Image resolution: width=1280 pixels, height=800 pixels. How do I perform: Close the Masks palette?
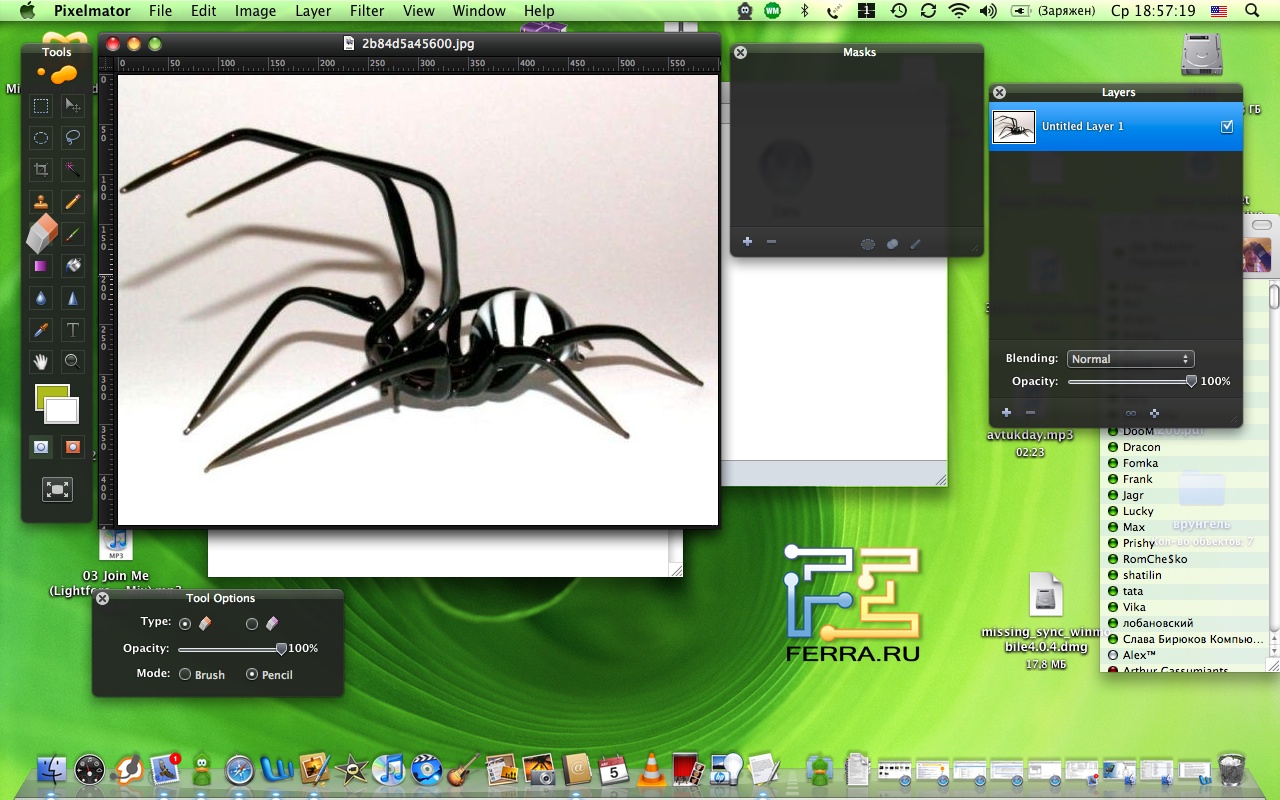[x=741, y=52]
